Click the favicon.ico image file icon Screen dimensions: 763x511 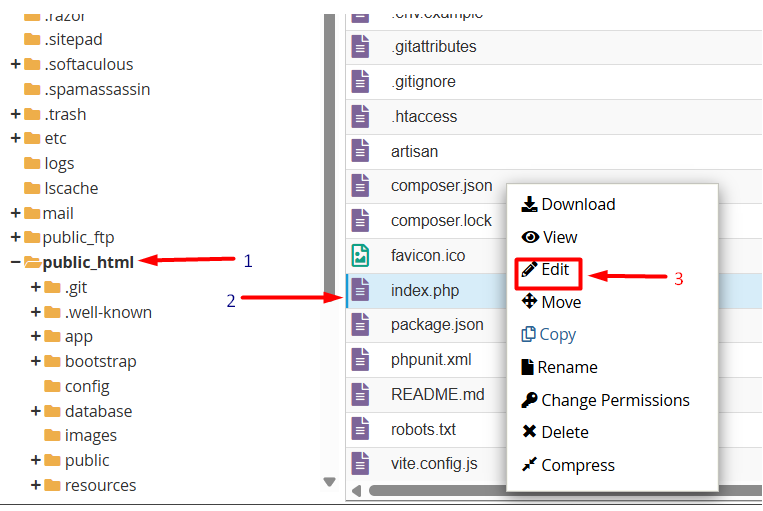(x=360, y=255)
